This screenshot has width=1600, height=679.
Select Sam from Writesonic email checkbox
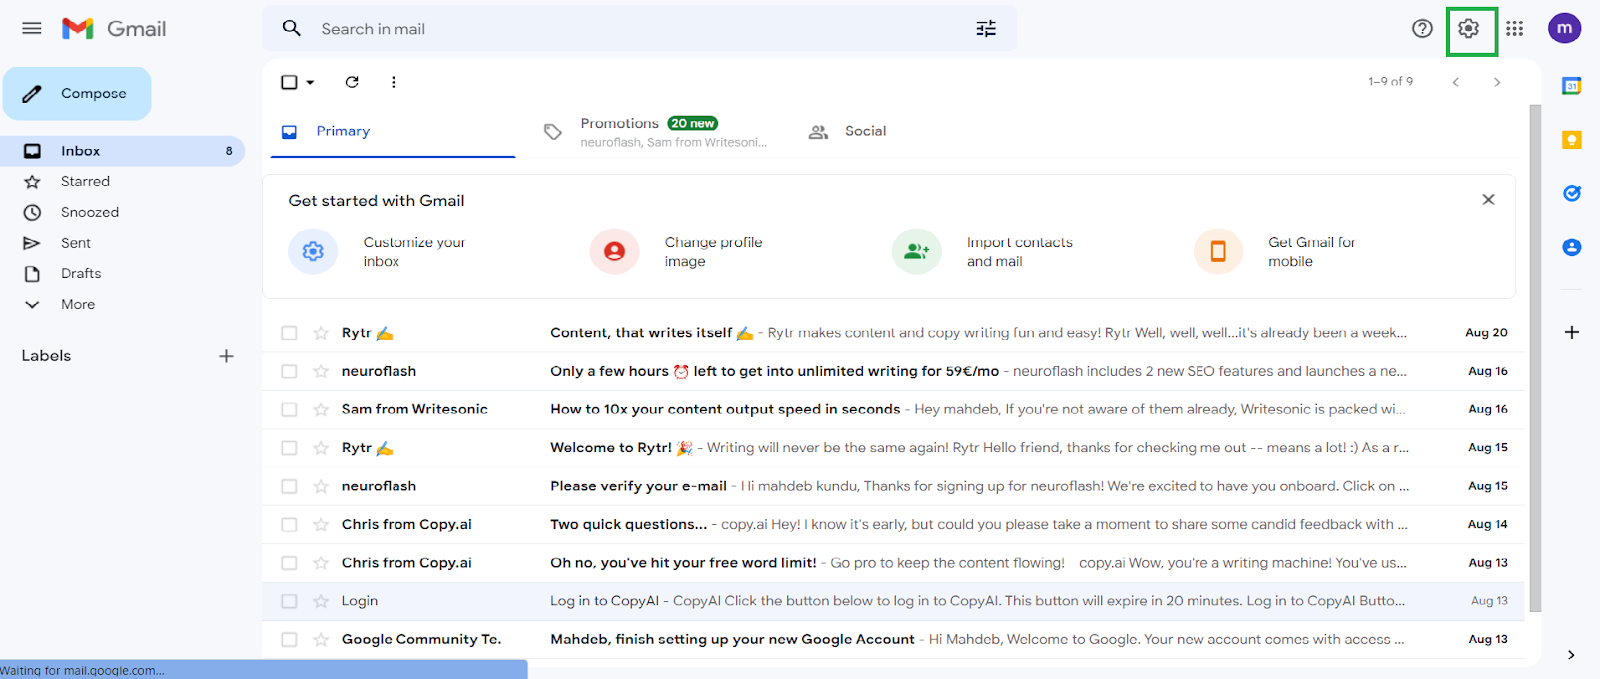coord(289,409)
